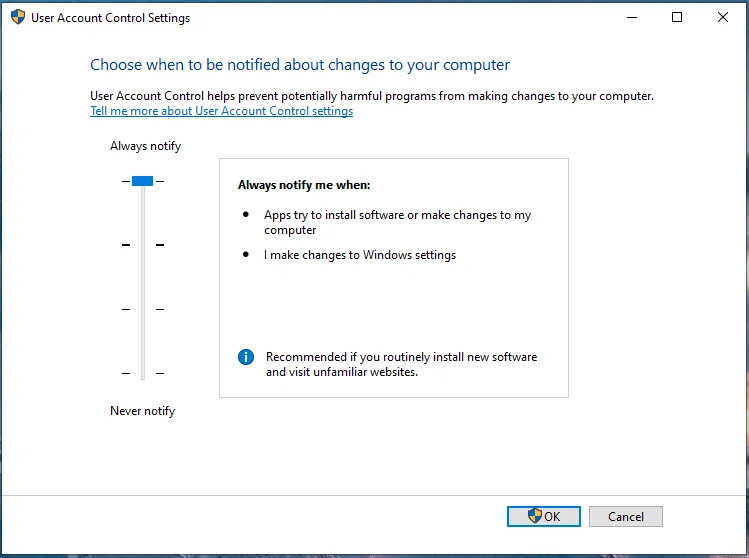Confirm settings with the OK button
Screen dimensions: 749x558
coord(544,516)
